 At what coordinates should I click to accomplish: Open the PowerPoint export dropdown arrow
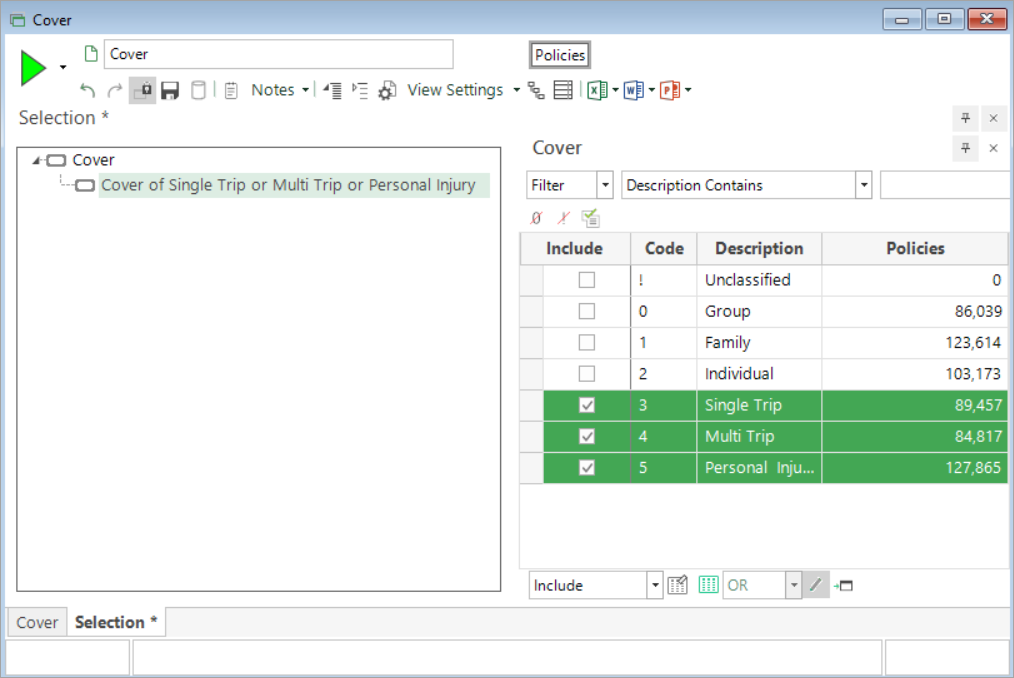[688, 90]
